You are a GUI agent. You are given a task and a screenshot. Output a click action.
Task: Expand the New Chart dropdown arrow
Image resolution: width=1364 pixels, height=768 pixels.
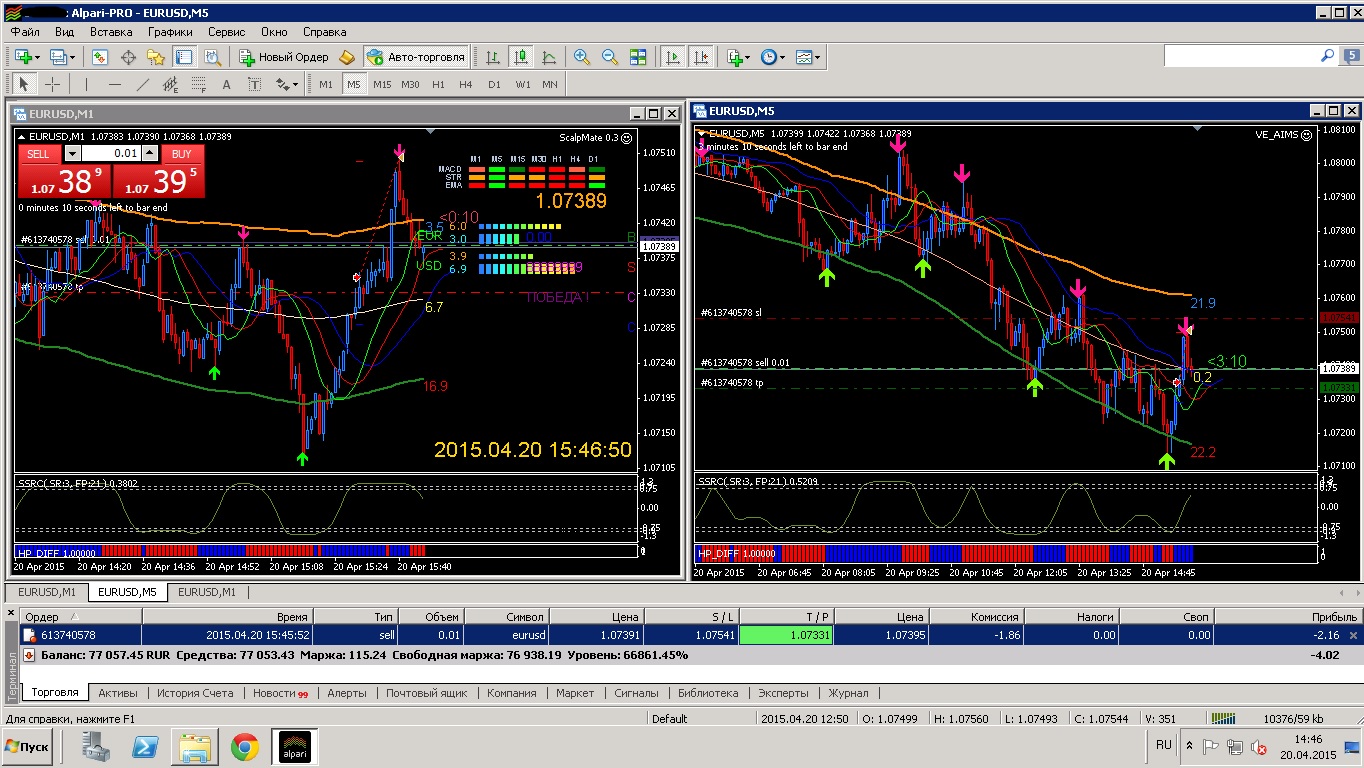coord(37,57)
